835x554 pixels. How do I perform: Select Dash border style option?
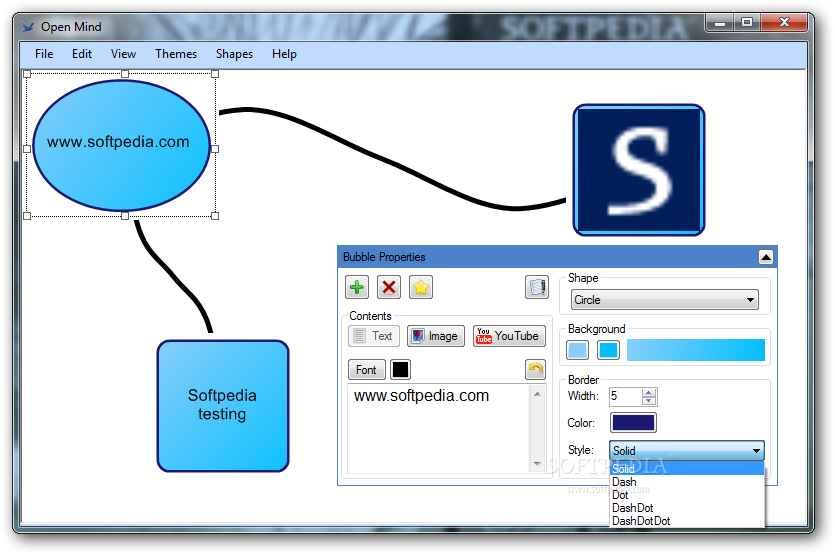click(x=687, y=482)
